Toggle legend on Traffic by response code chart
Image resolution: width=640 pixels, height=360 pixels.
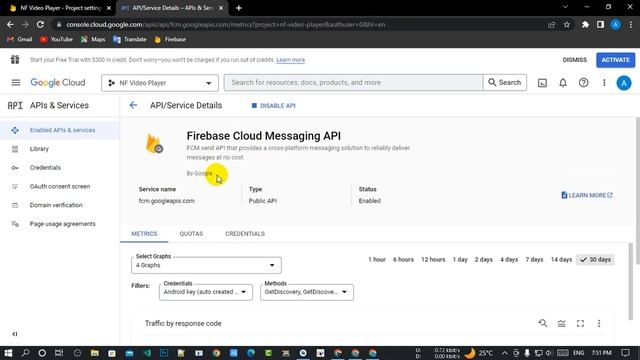tap(562, 323)
